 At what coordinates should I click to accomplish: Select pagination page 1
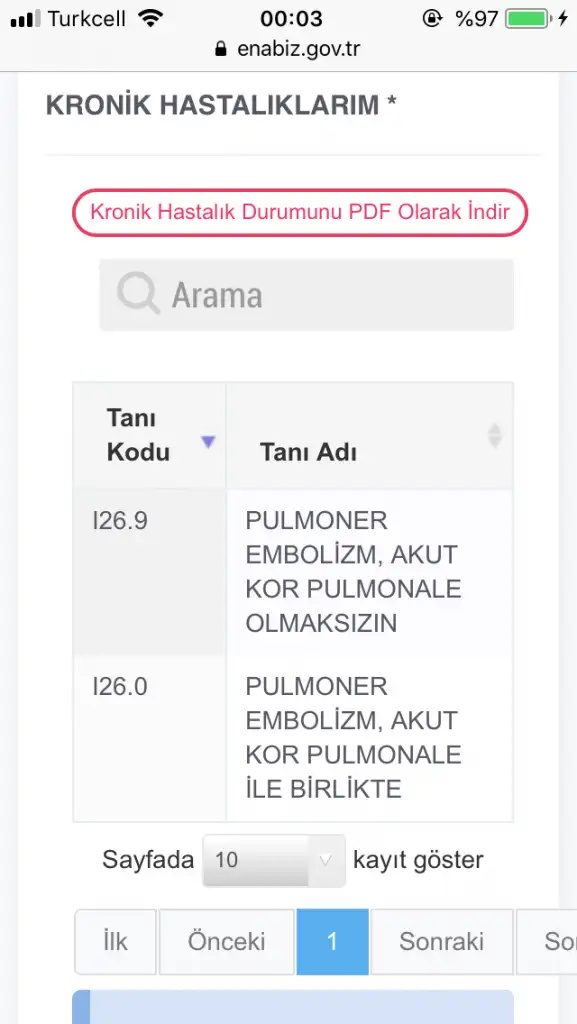[332, 942]
